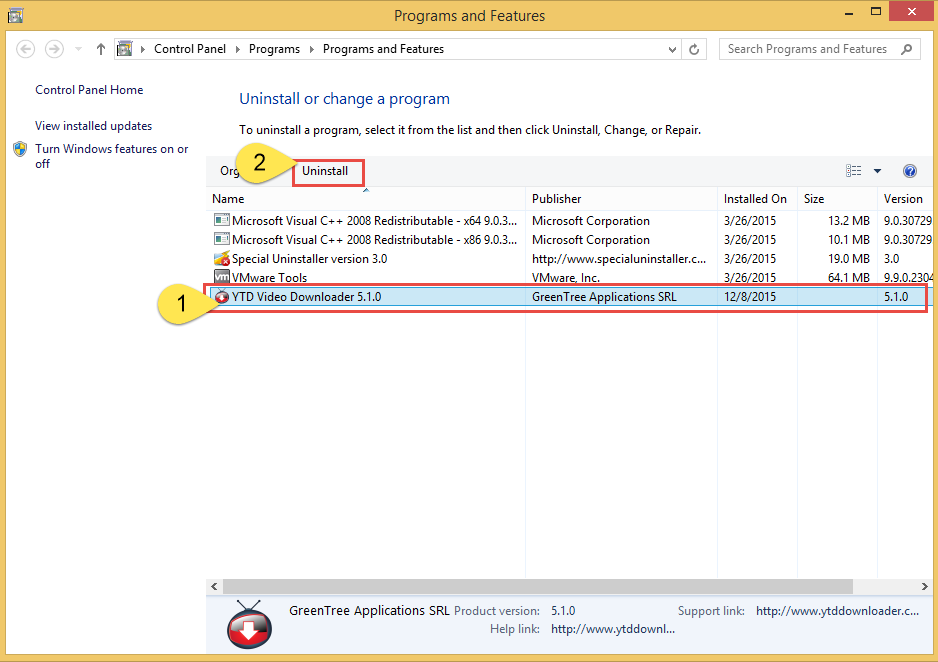Click the Windows features shield icon

coord(20,149)
